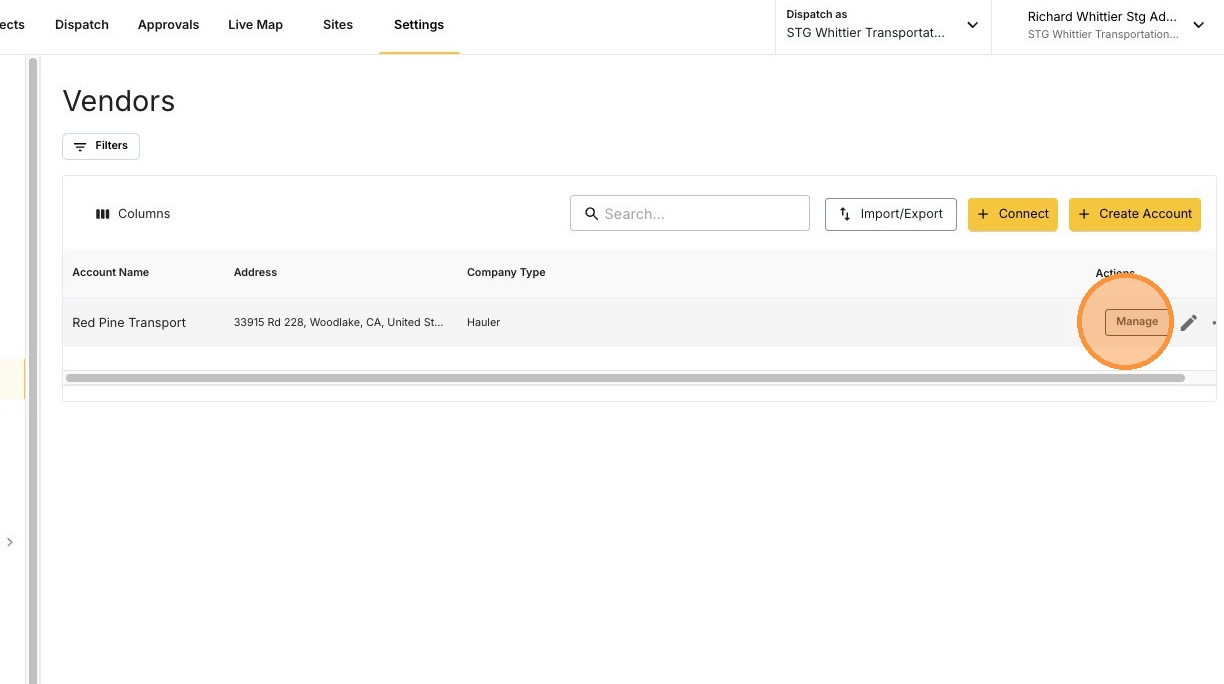Click the Hauler company type cell
1224x684 pixels.
click(484, 323)
